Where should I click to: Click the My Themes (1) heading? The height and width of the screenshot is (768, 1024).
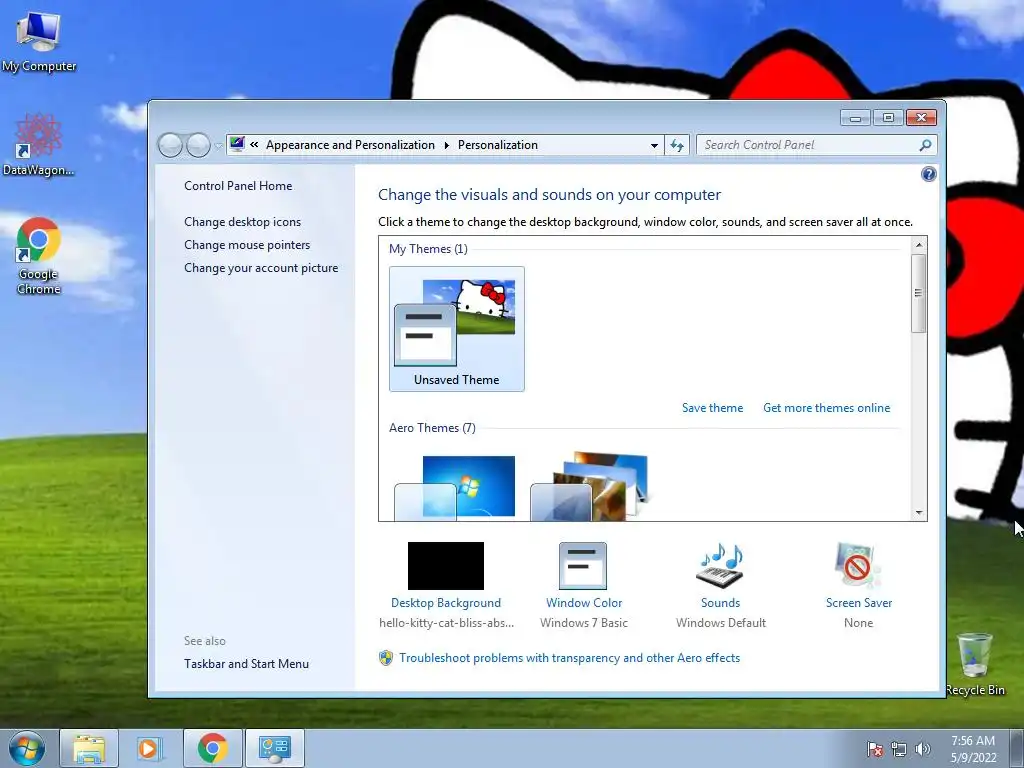point(428,249)
